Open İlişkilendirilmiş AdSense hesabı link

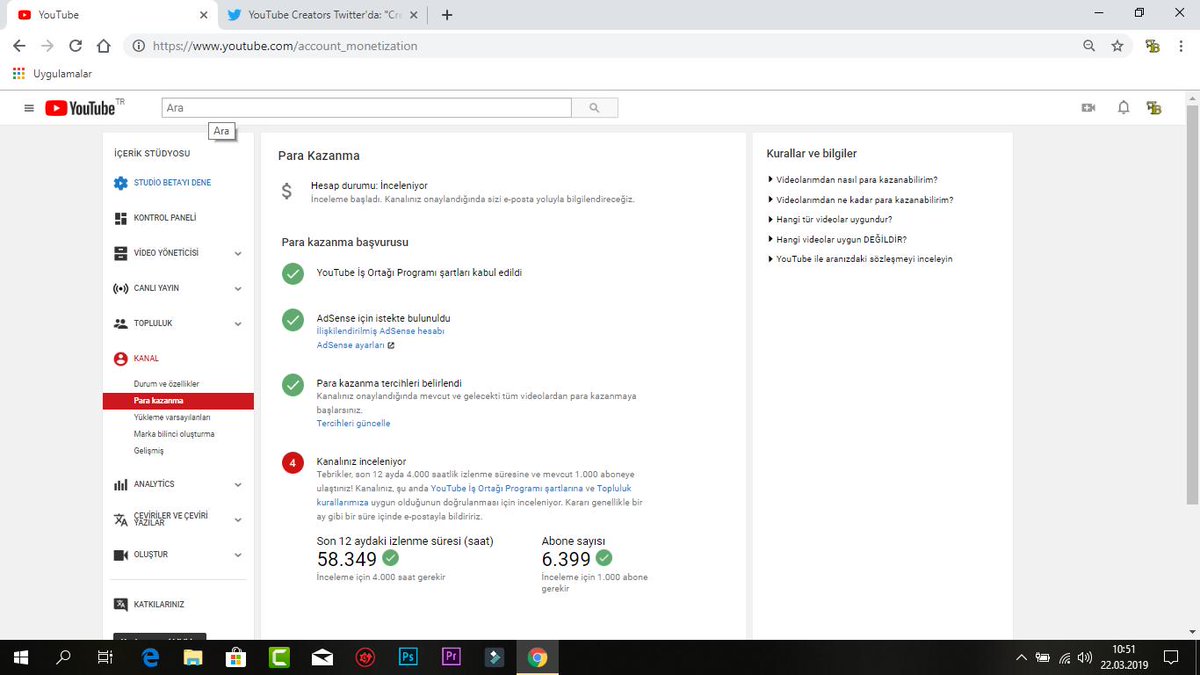(x=380, y=331)
